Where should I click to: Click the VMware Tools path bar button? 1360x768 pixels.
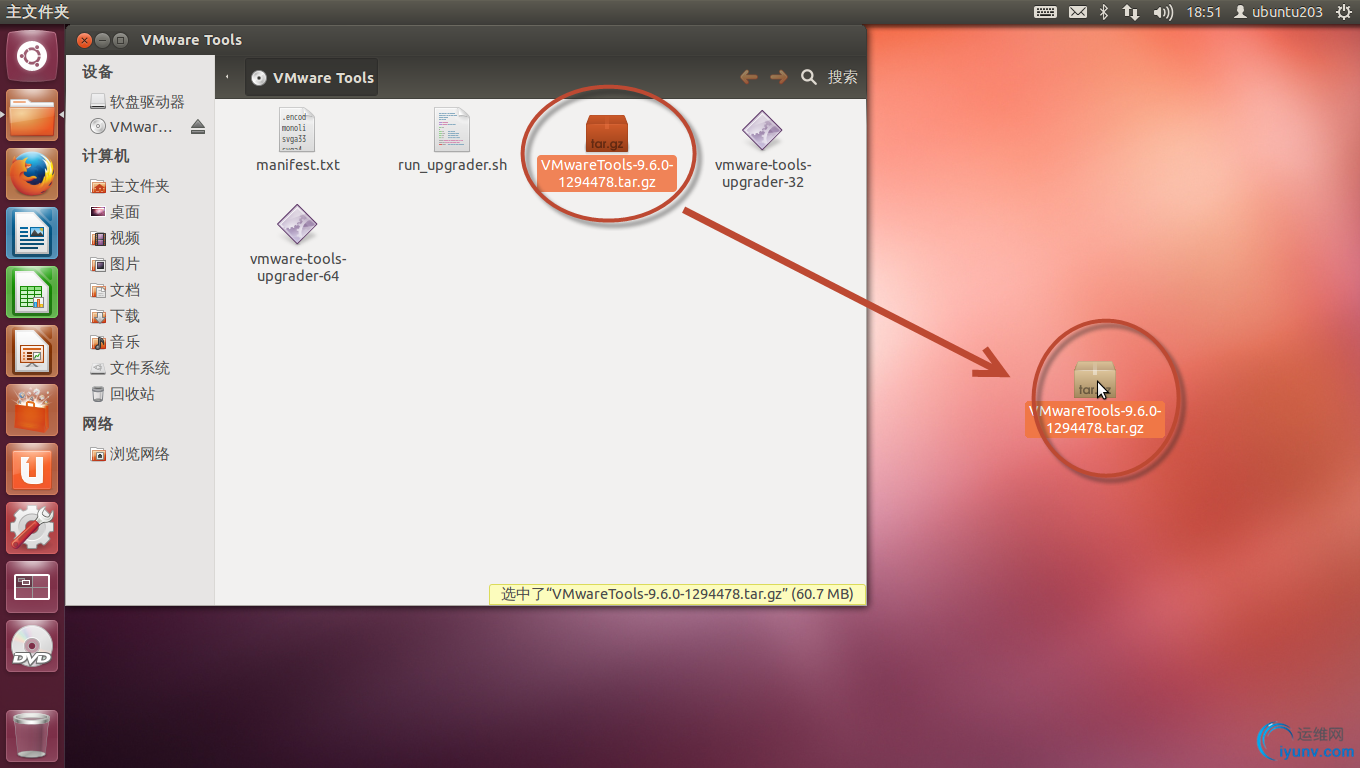tap(312, 77)
